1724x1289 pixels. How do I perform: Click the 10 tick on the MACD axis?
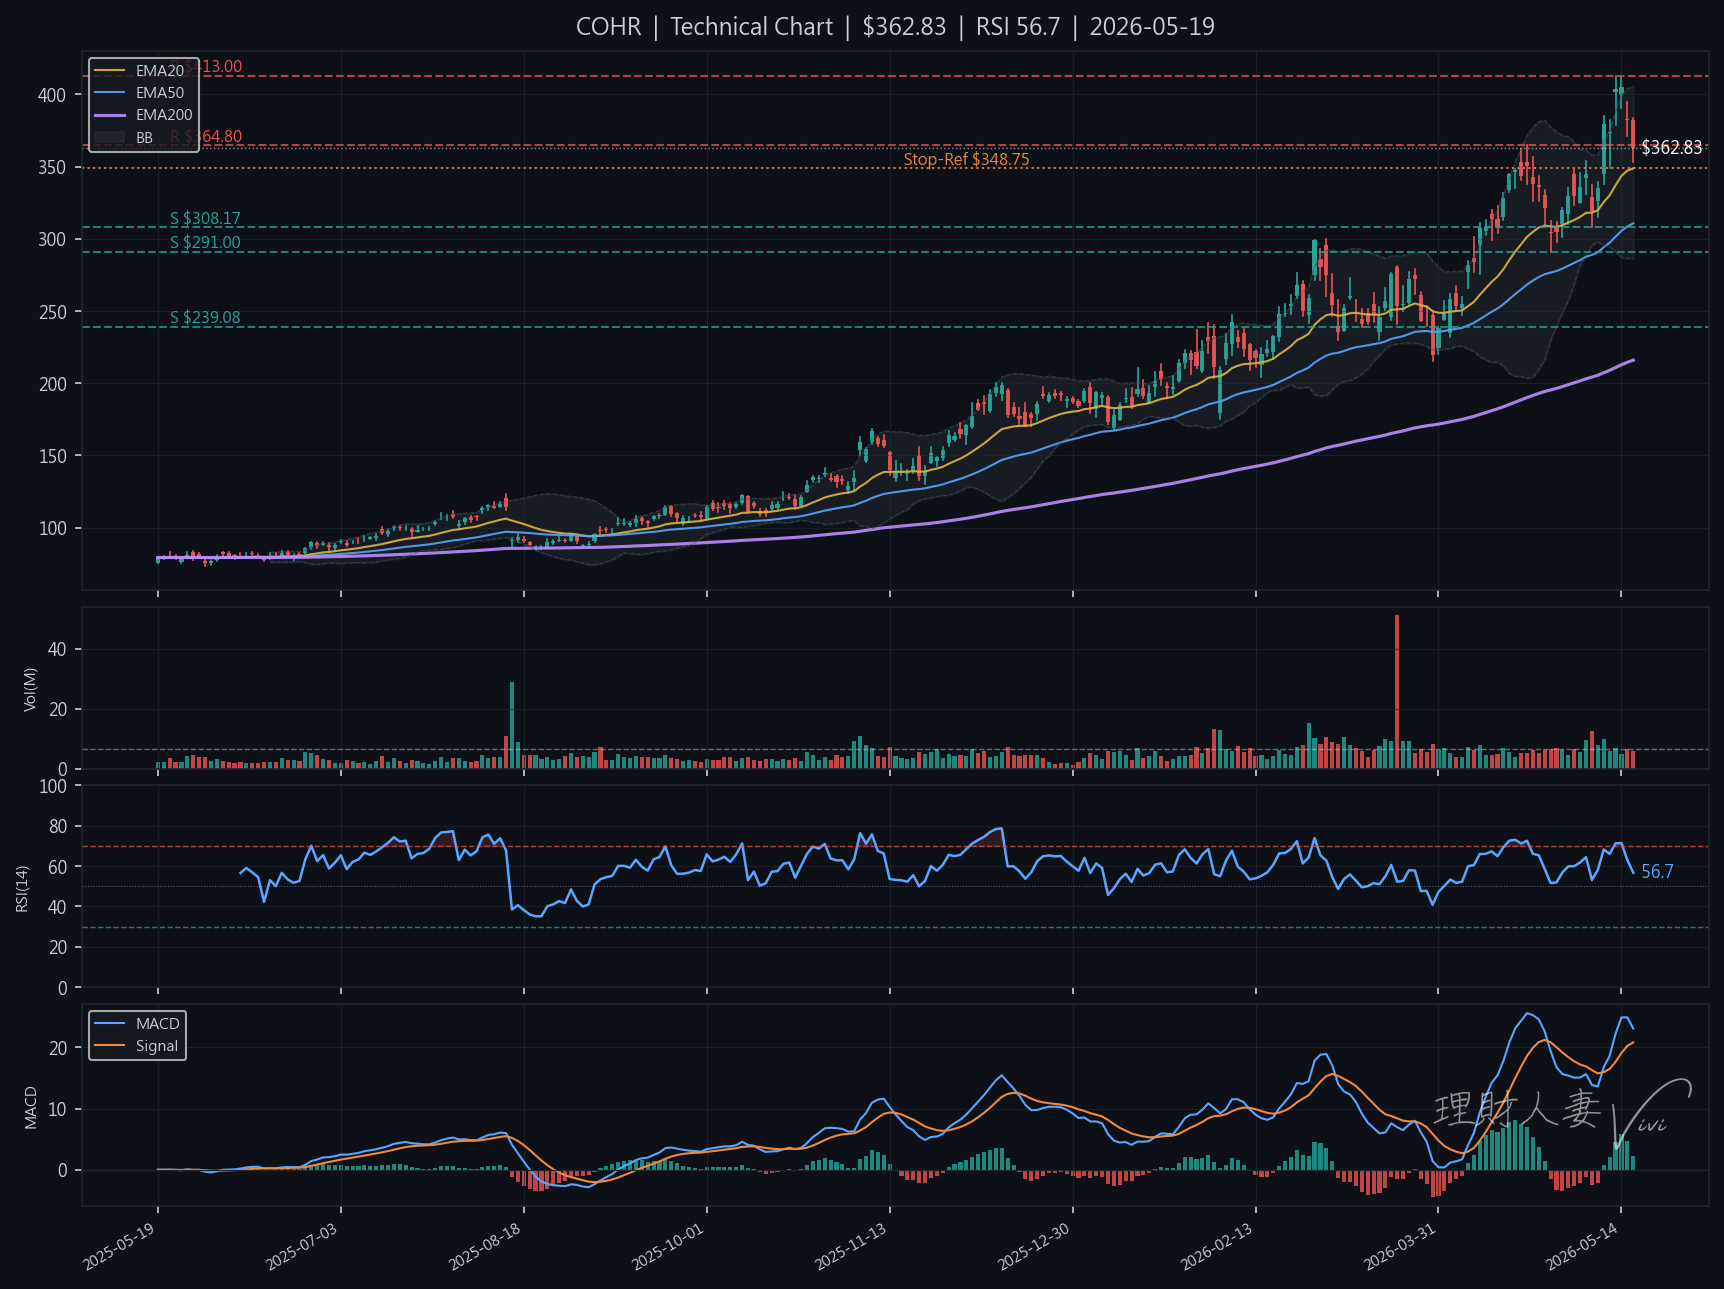58,1110
